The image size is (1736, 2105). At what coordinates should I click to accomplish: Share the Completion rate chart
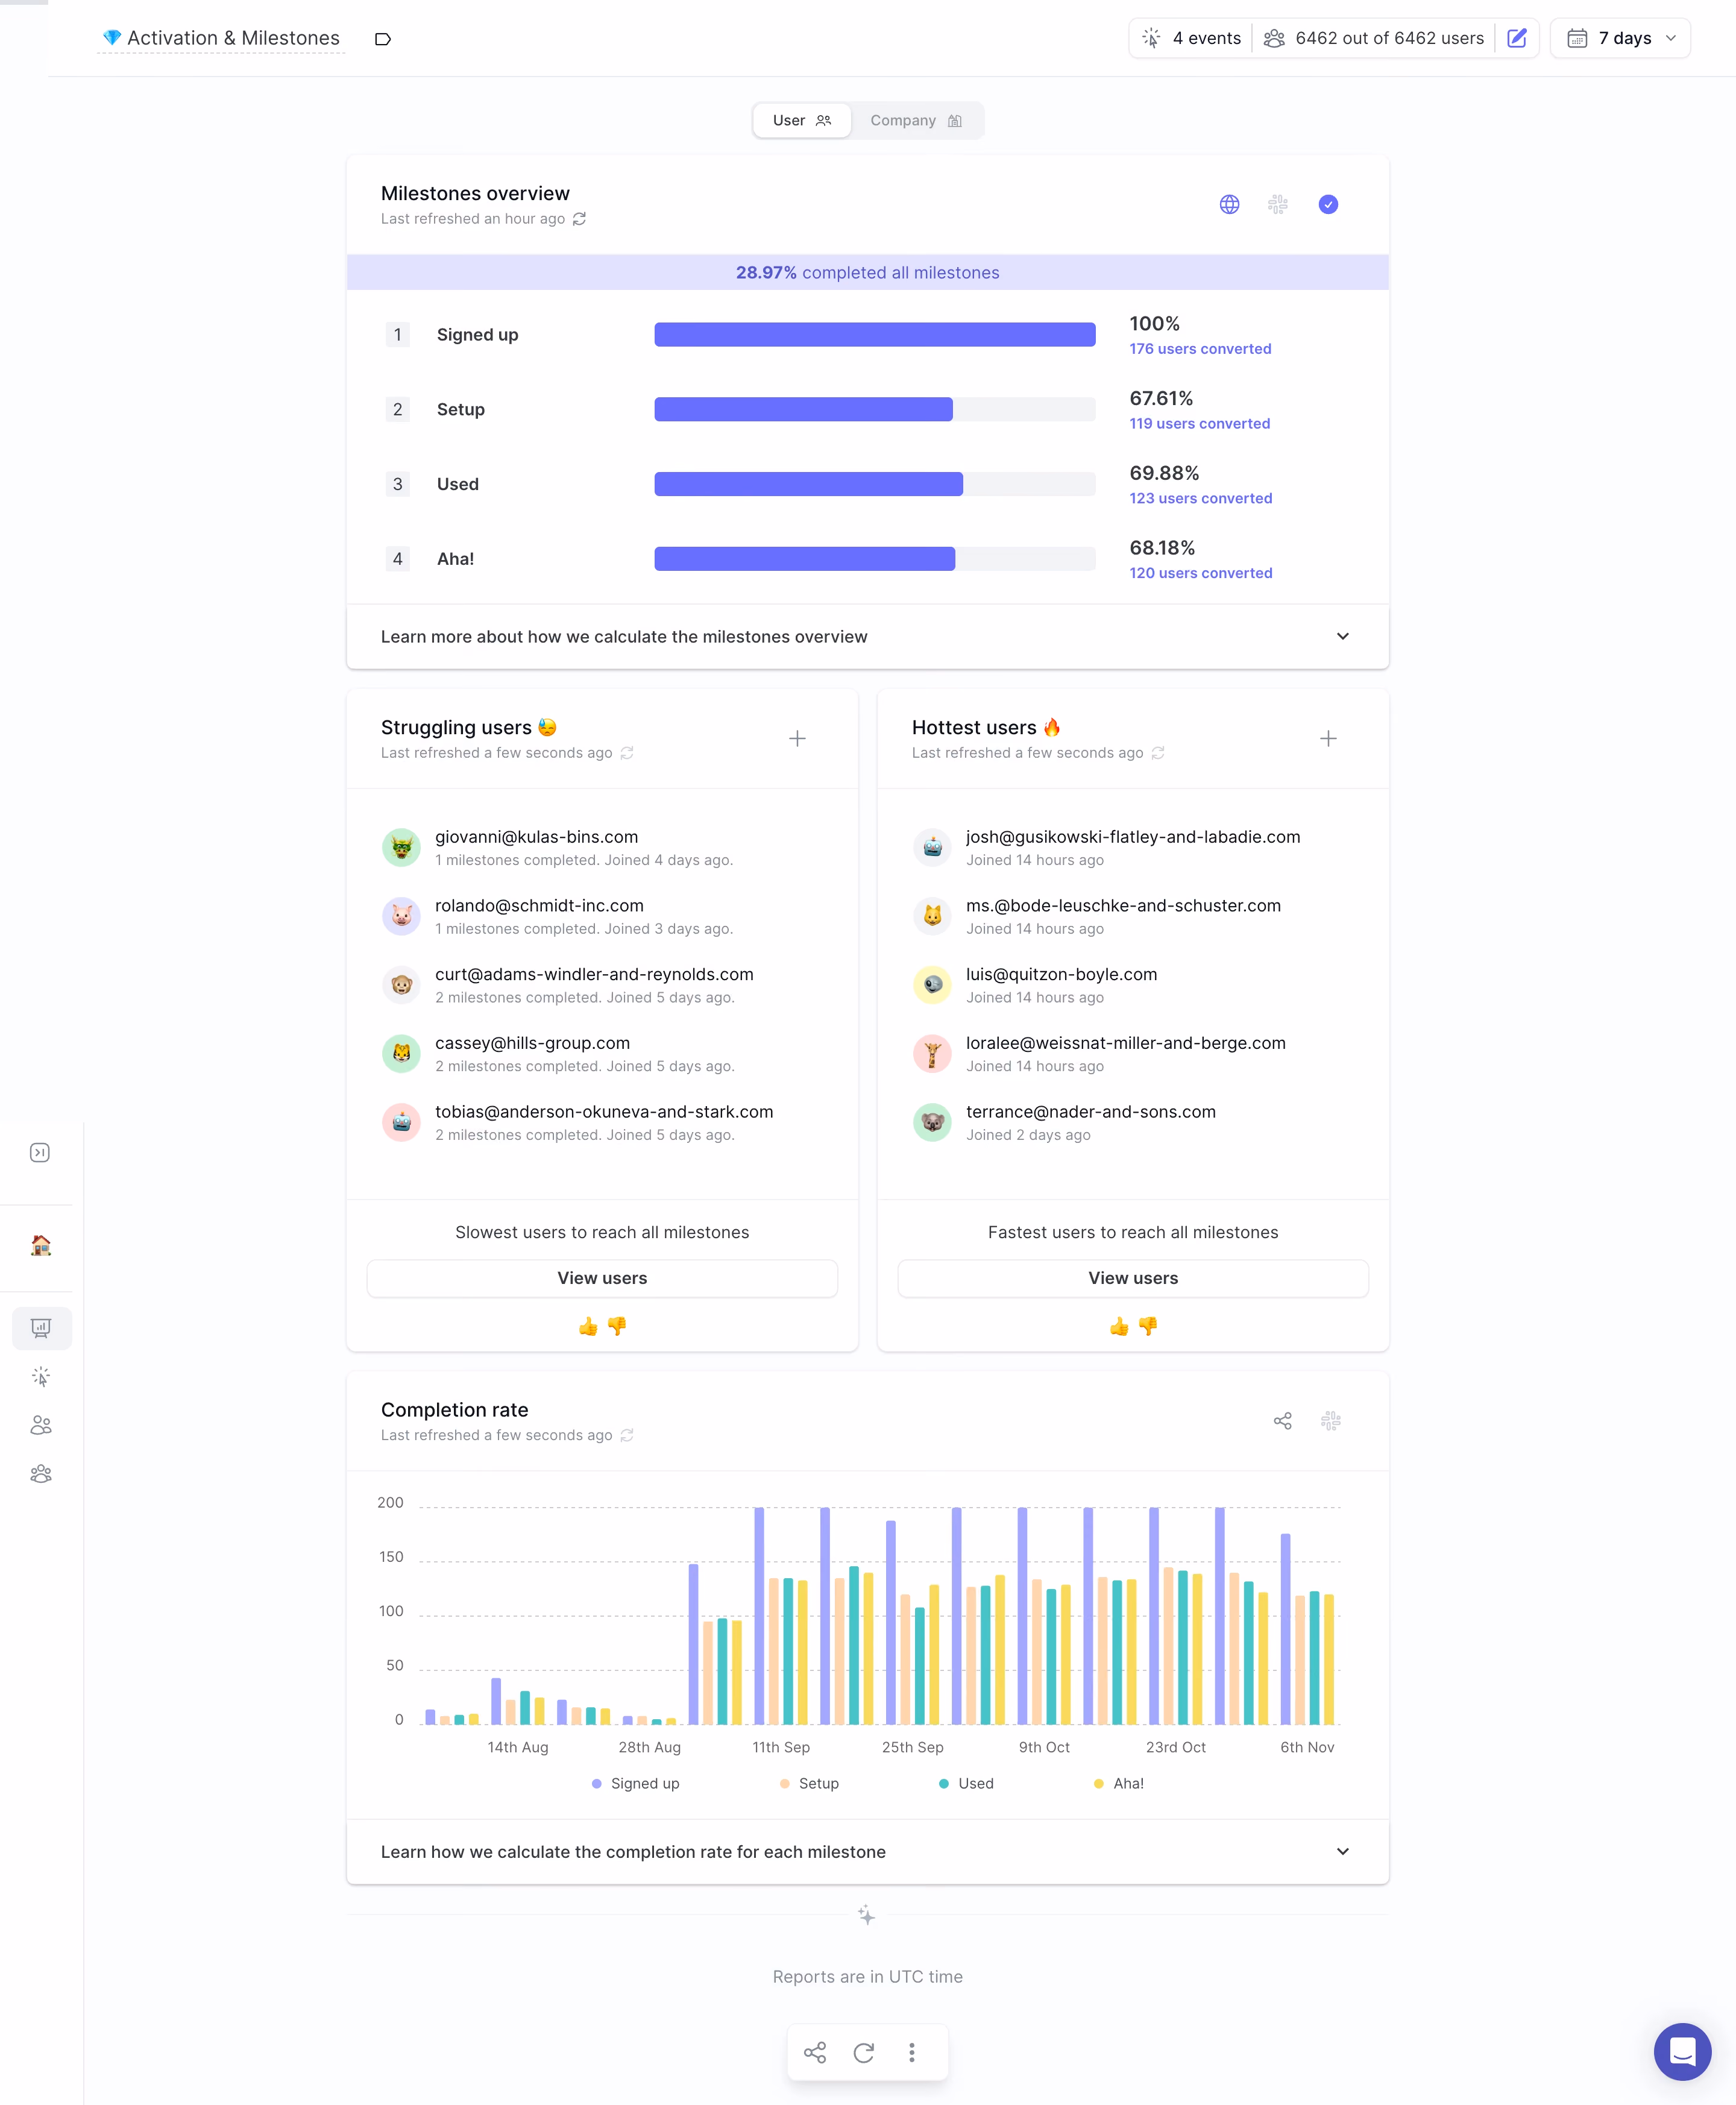(1282, 1421)
